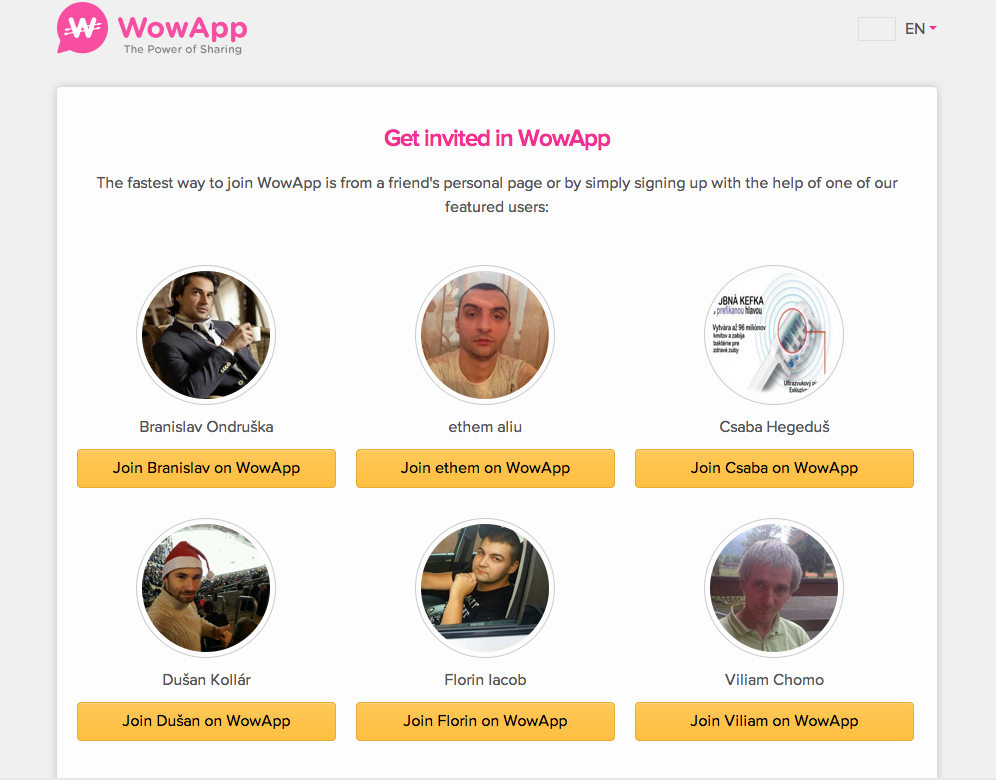Select Branislav Ondruška's profile photo
Screen dimensions: 996x780
(206, 335)
